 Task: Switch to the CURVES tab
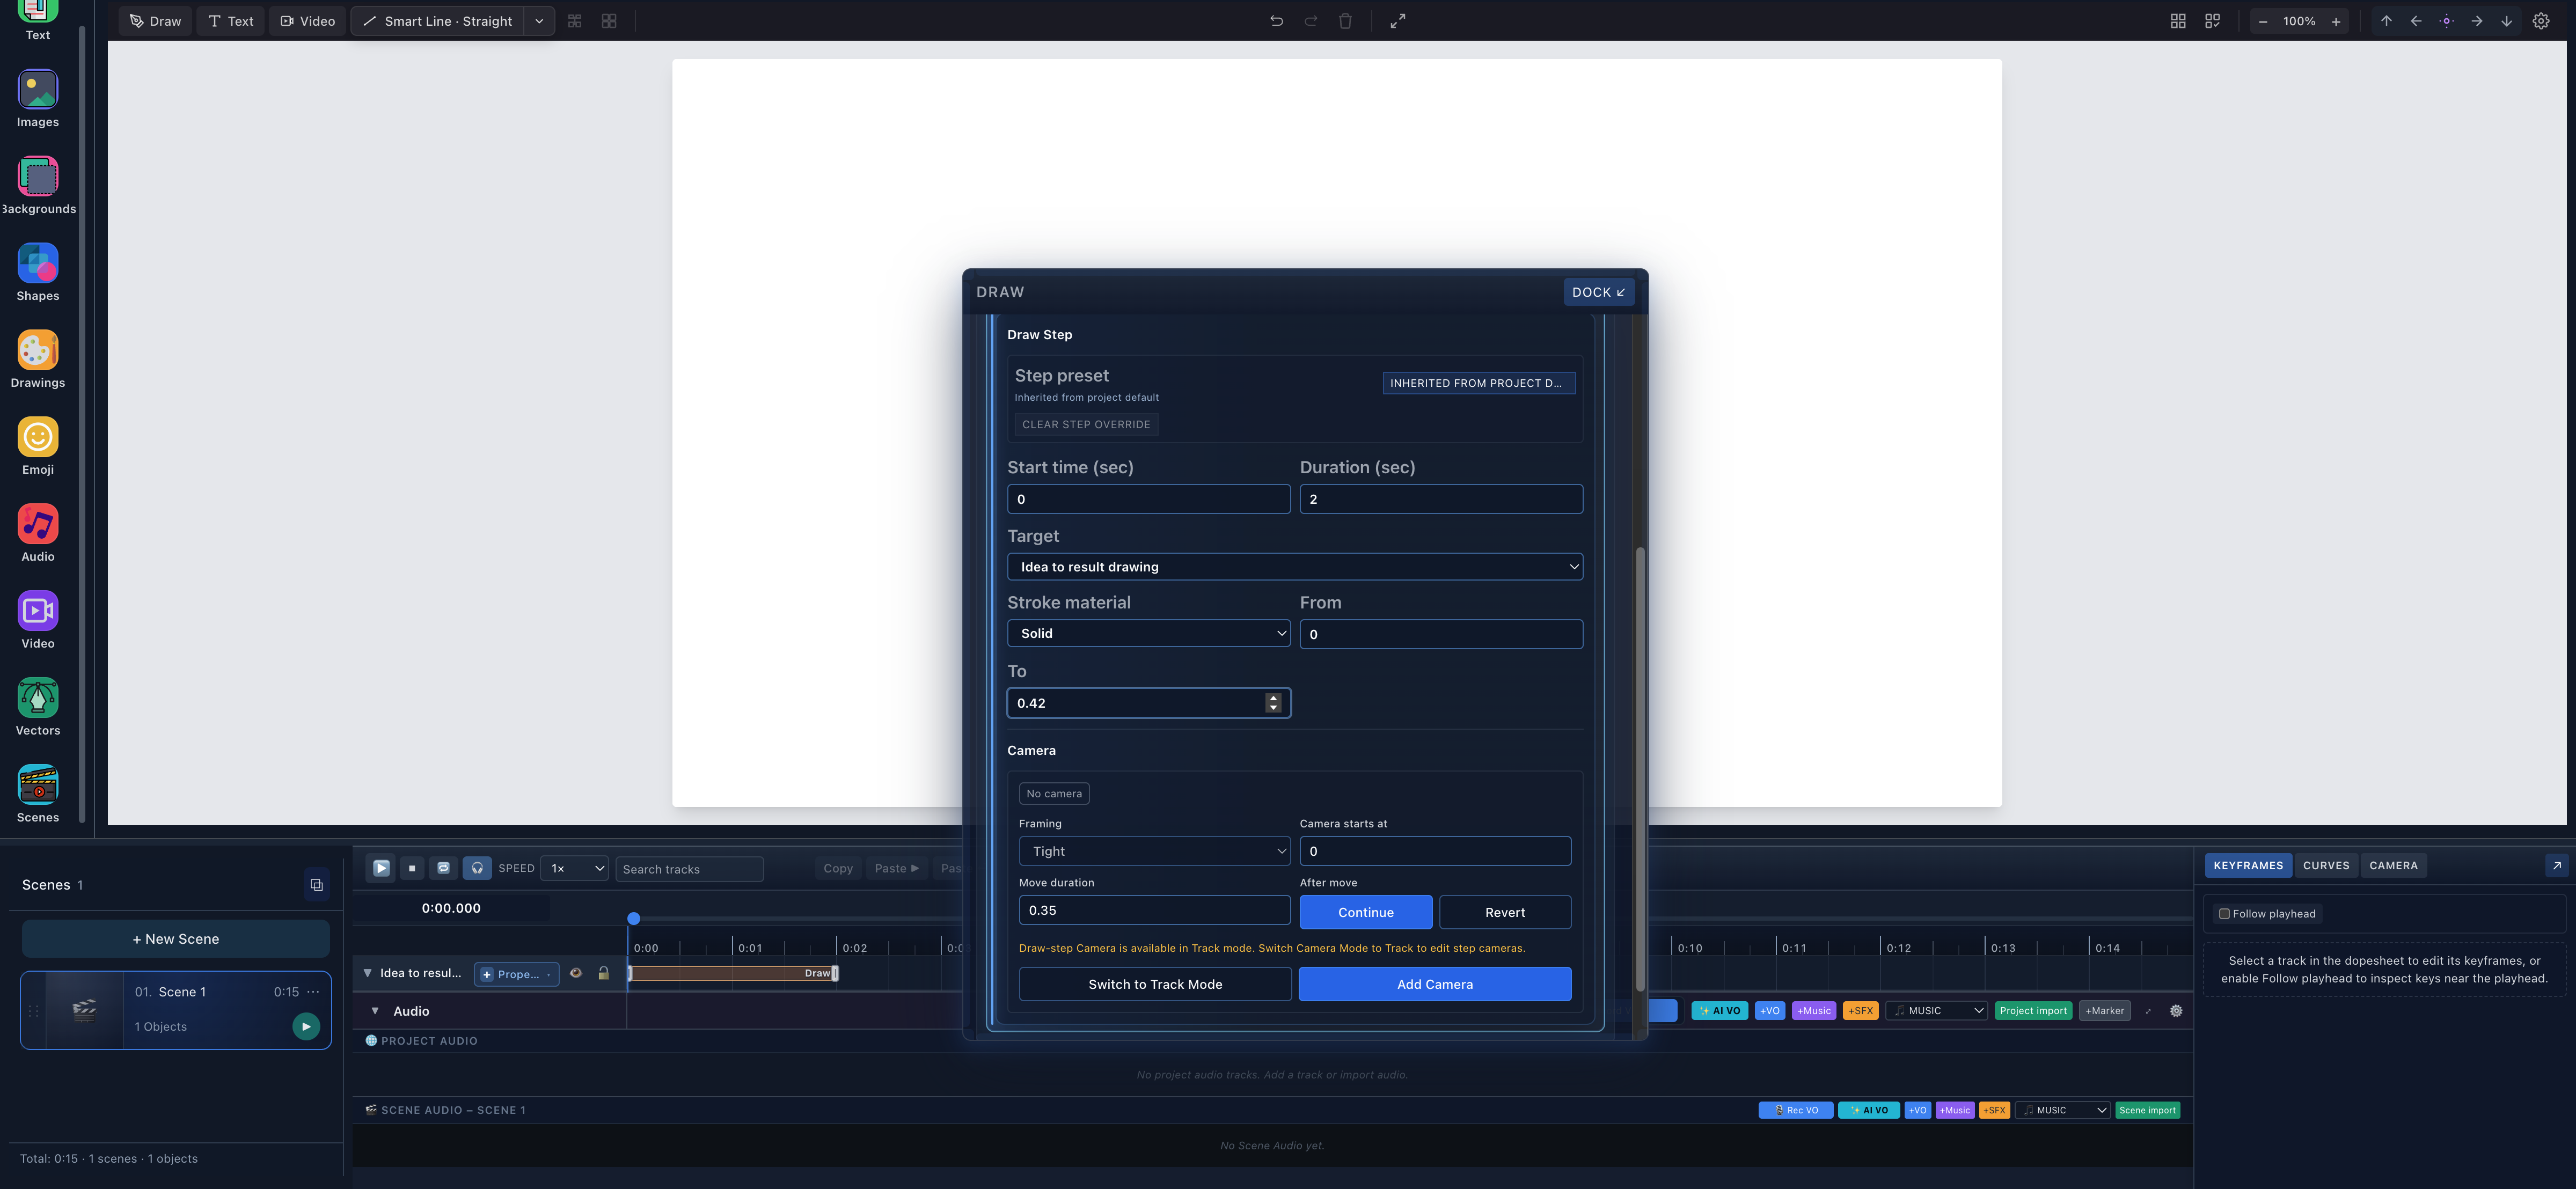pos(2326,866)
